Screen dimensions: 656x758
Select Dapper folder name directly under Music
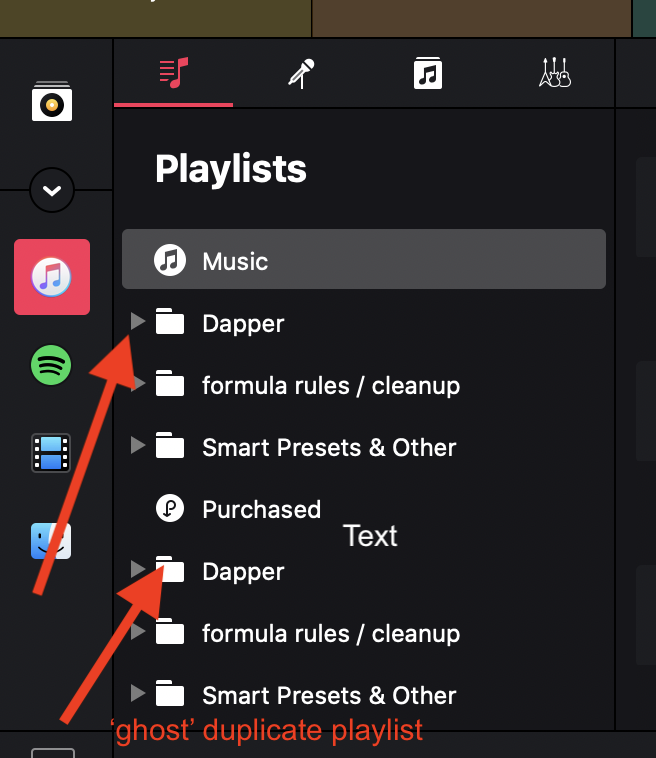pyautogui.click(x=243, y=324)
